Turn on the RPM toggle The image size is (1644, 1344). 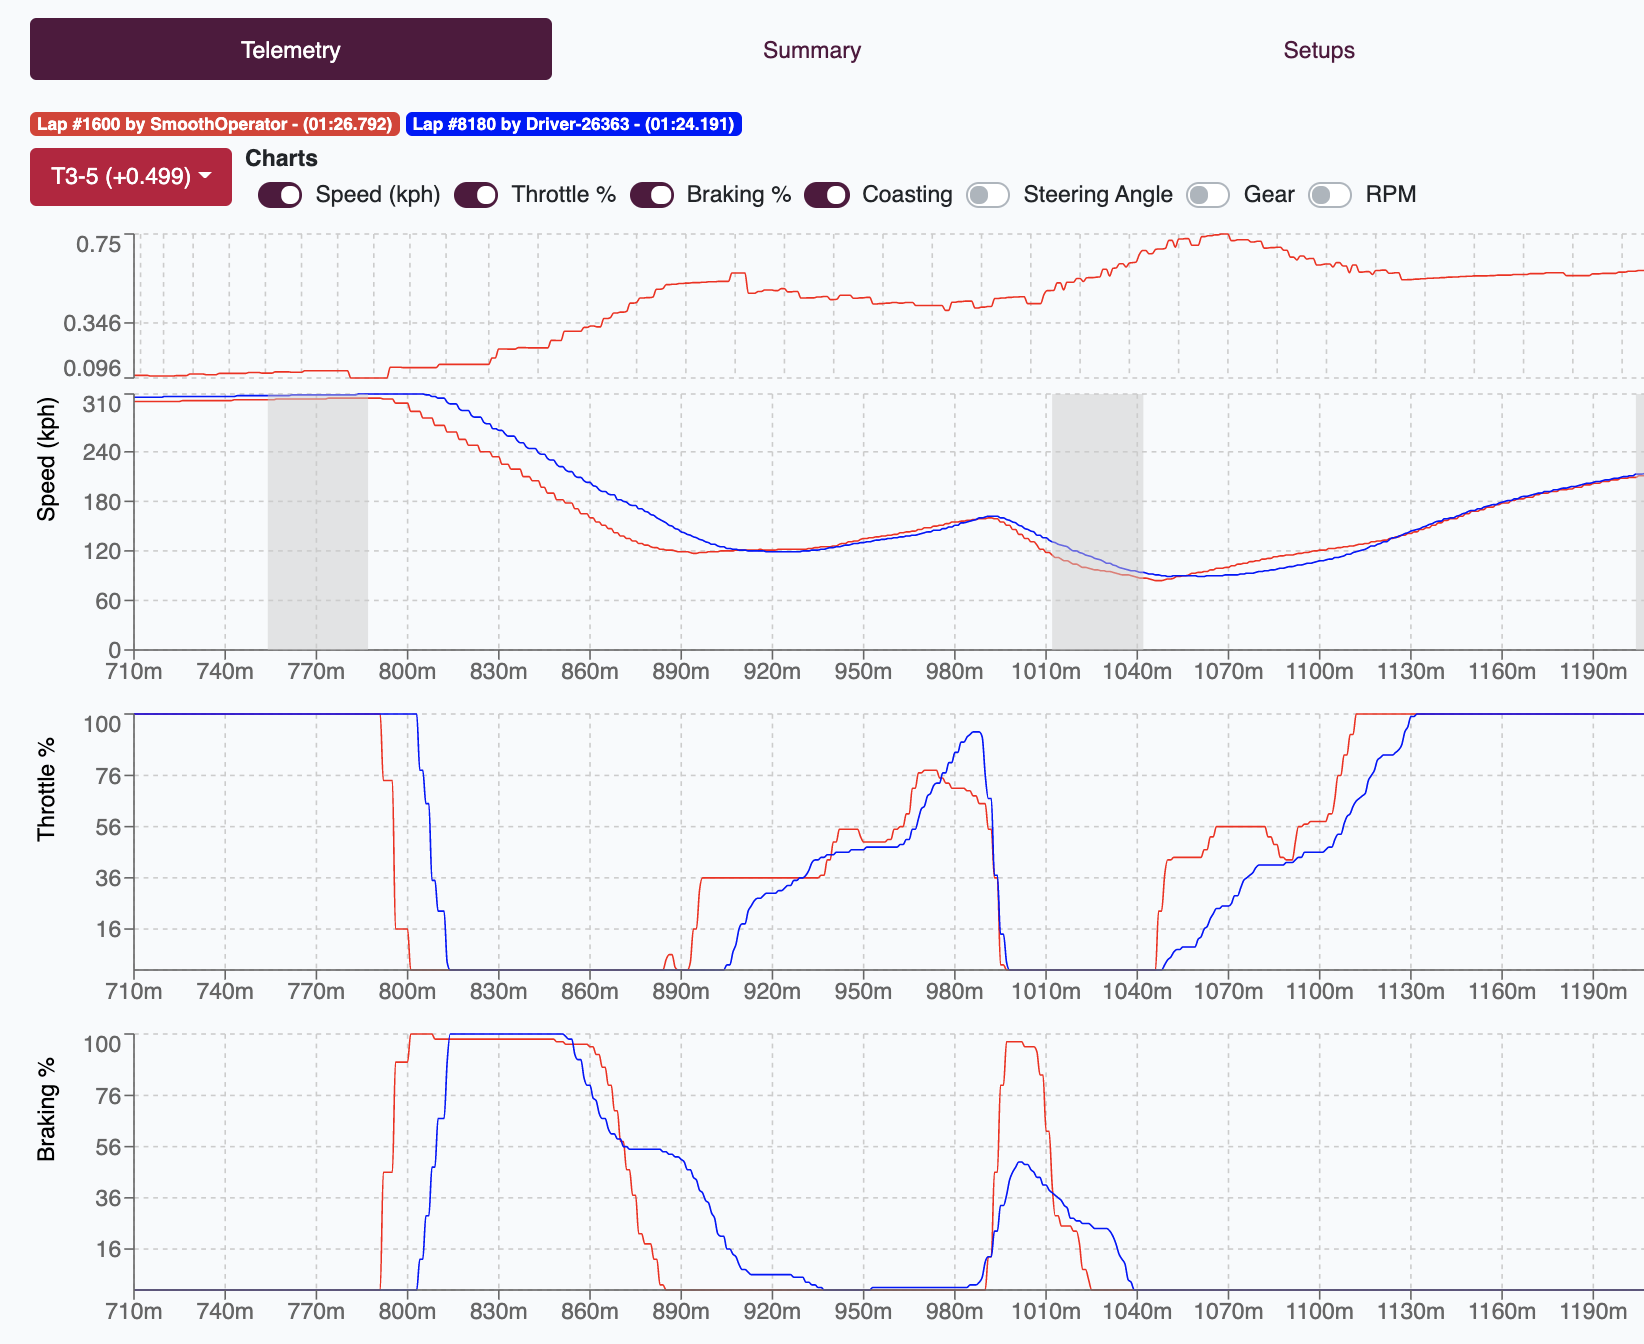[x=1330, y=195]
